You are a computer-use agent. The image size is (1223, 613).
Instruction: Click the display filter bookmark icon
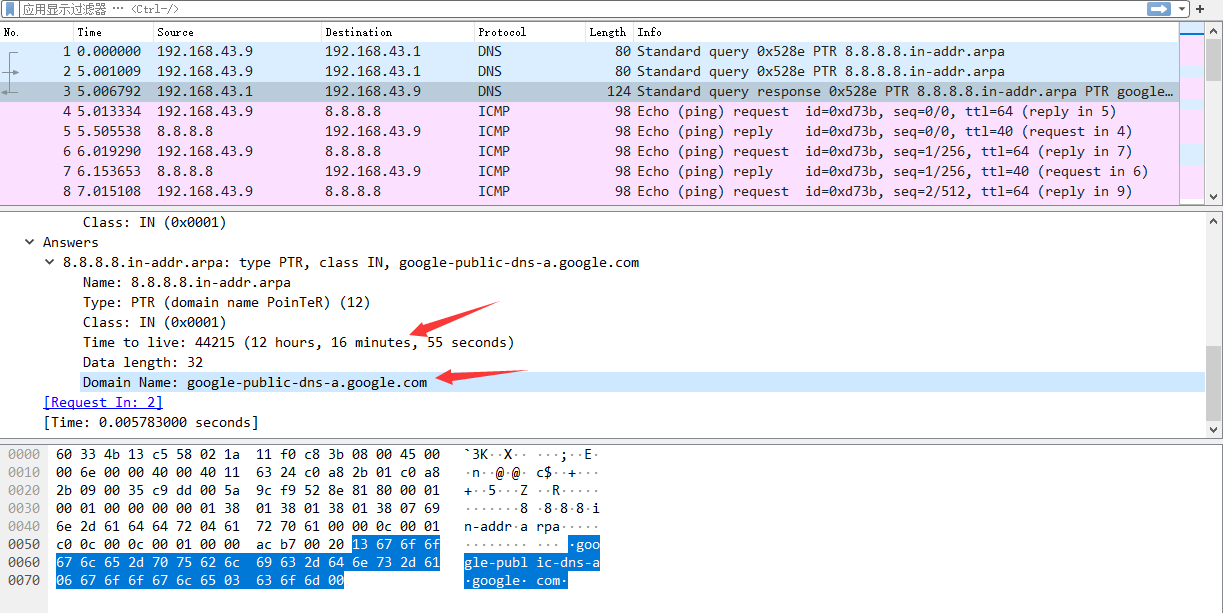pos(11,8)
